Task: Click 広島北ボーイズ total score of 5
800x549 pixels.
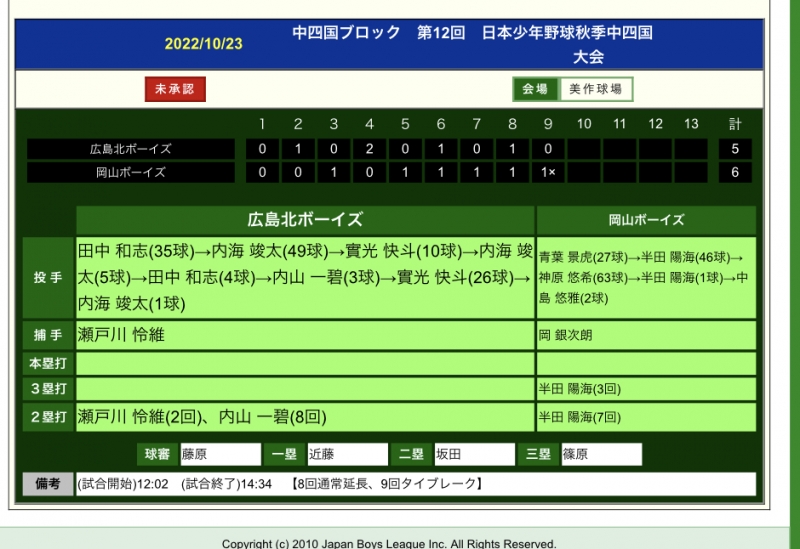Action: pos(735,149)
